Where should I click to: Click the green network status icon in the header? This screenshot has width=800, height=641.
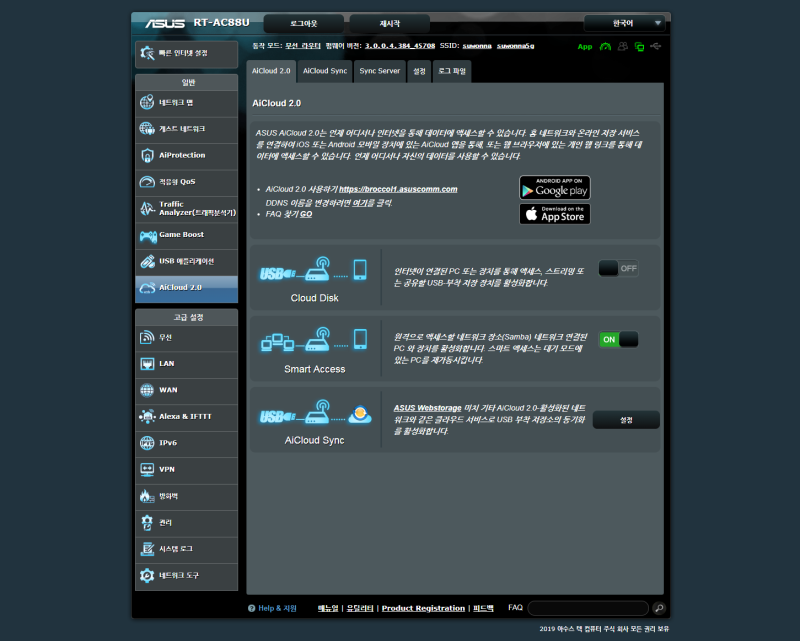pos(639,46)
